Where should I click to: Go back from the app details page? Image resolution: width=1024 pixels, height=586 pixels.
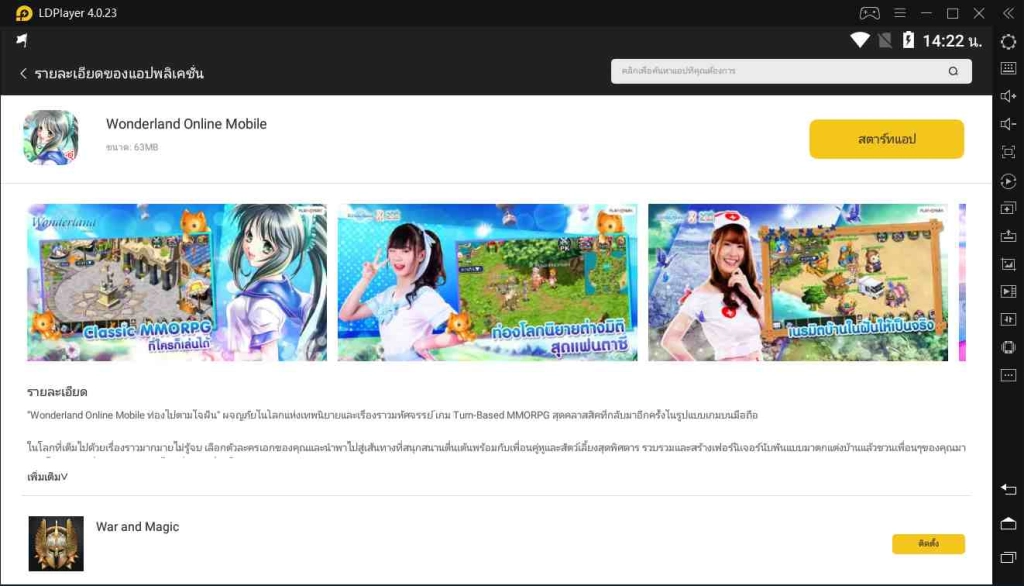(23, 73)
